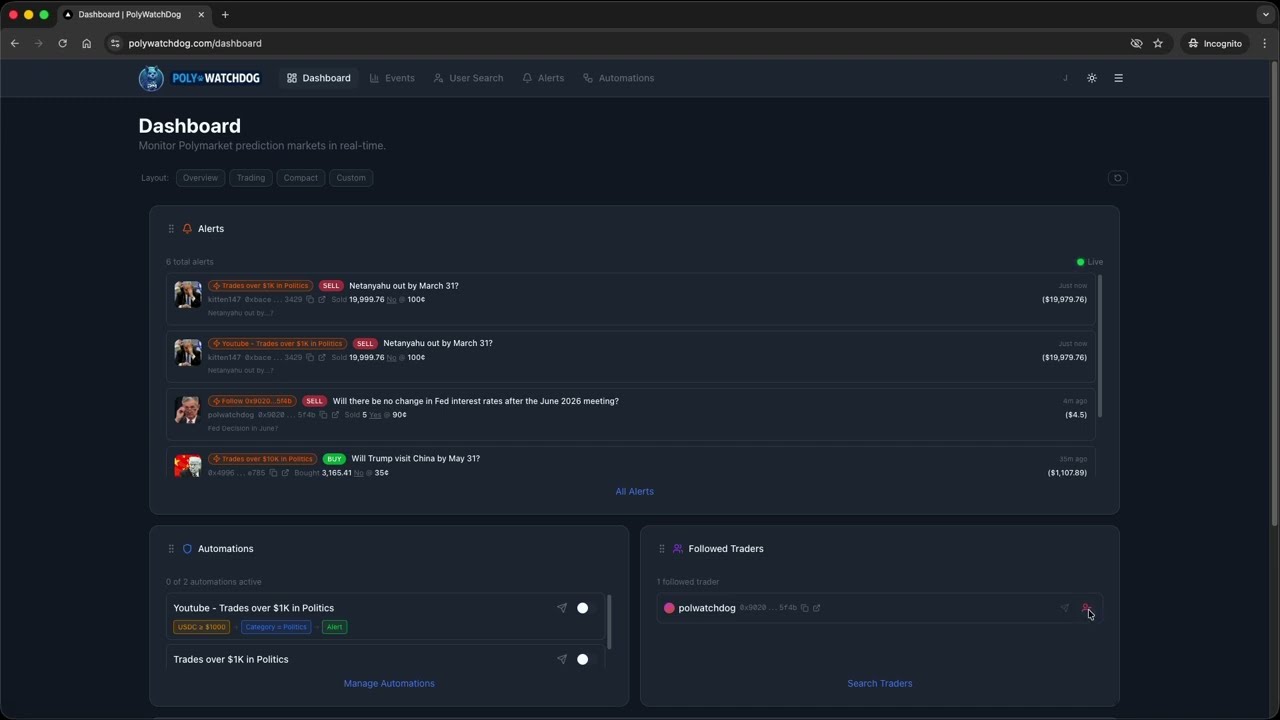1280x720 pixels.
Task: Open external link in Fed interest alert row
Action: click(x=335, y=415)
